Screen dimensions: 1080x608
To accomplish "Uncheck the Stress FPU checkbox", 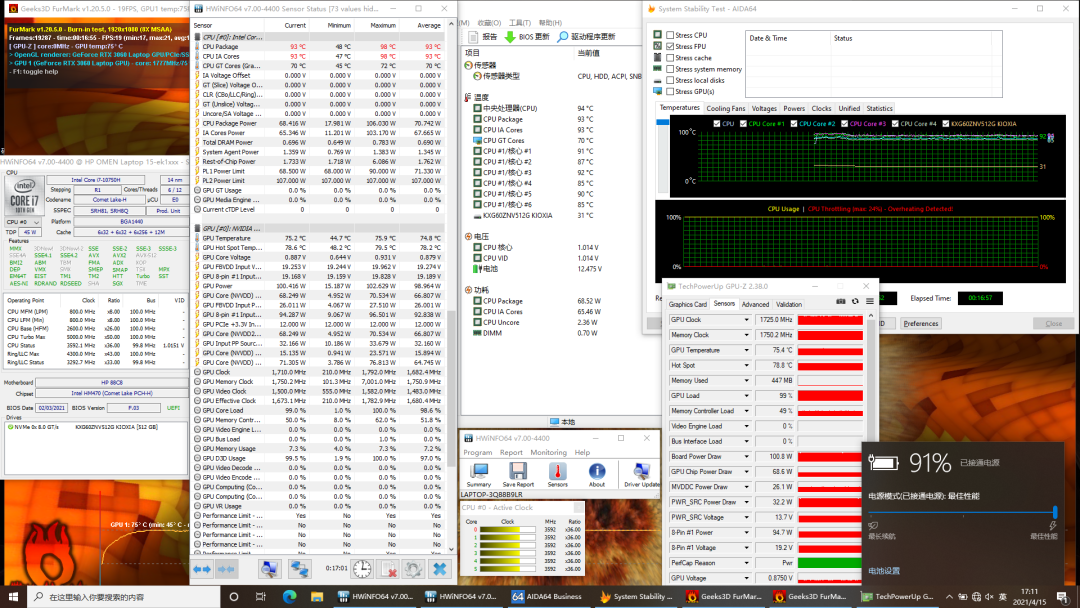I will (670, 46).
